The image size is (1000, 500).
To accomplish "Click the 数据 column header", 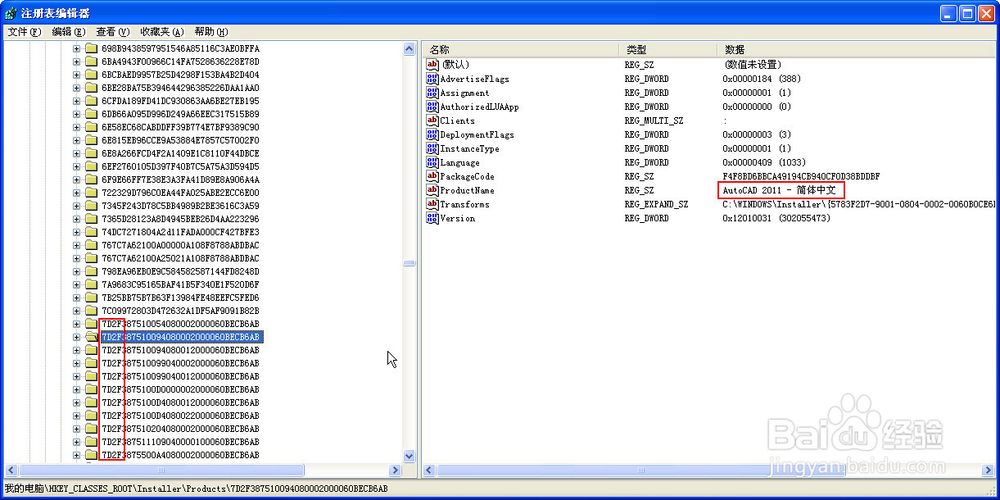I will point(856,49).
